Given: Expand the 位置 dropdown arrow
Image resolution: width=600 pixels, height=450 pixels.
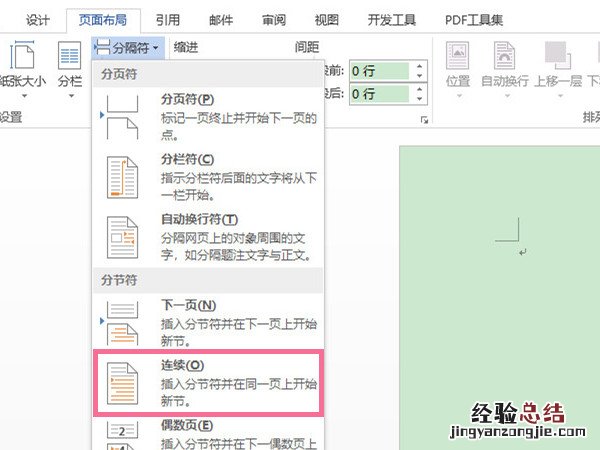Looking at the screenshot, I should (459, 96).
